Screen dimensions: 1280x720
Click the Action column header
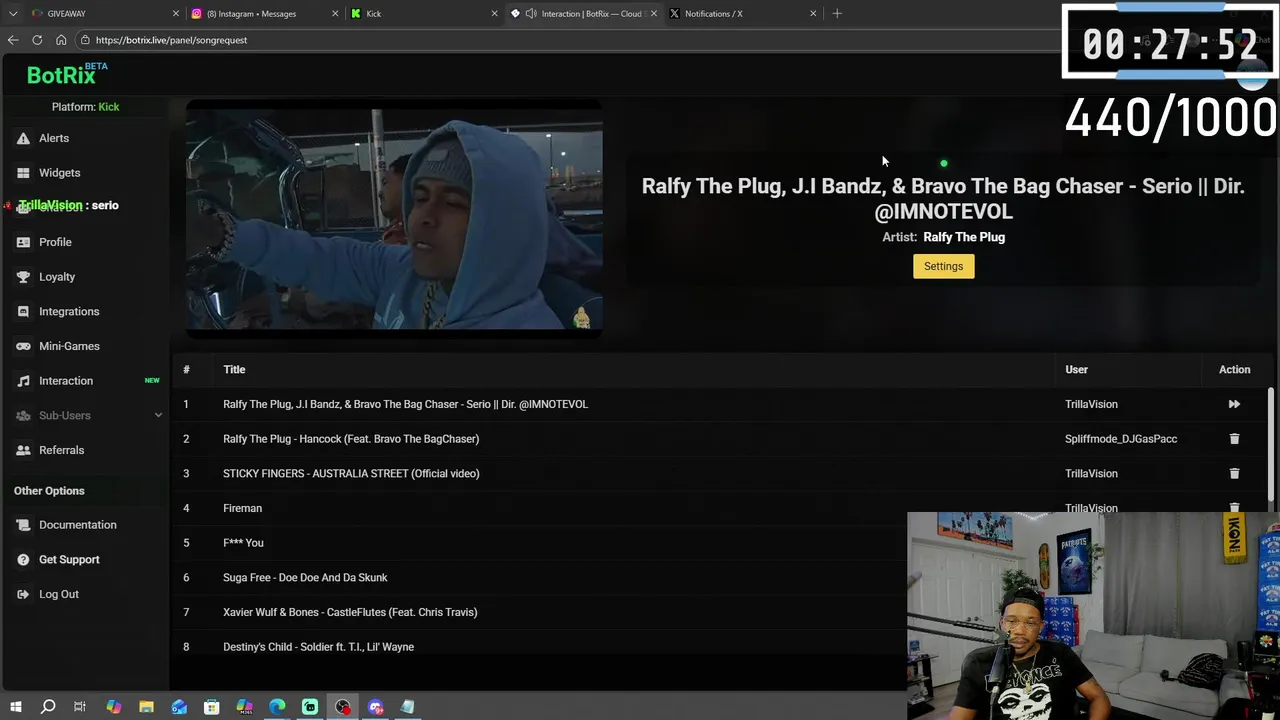pos(1234,370)
